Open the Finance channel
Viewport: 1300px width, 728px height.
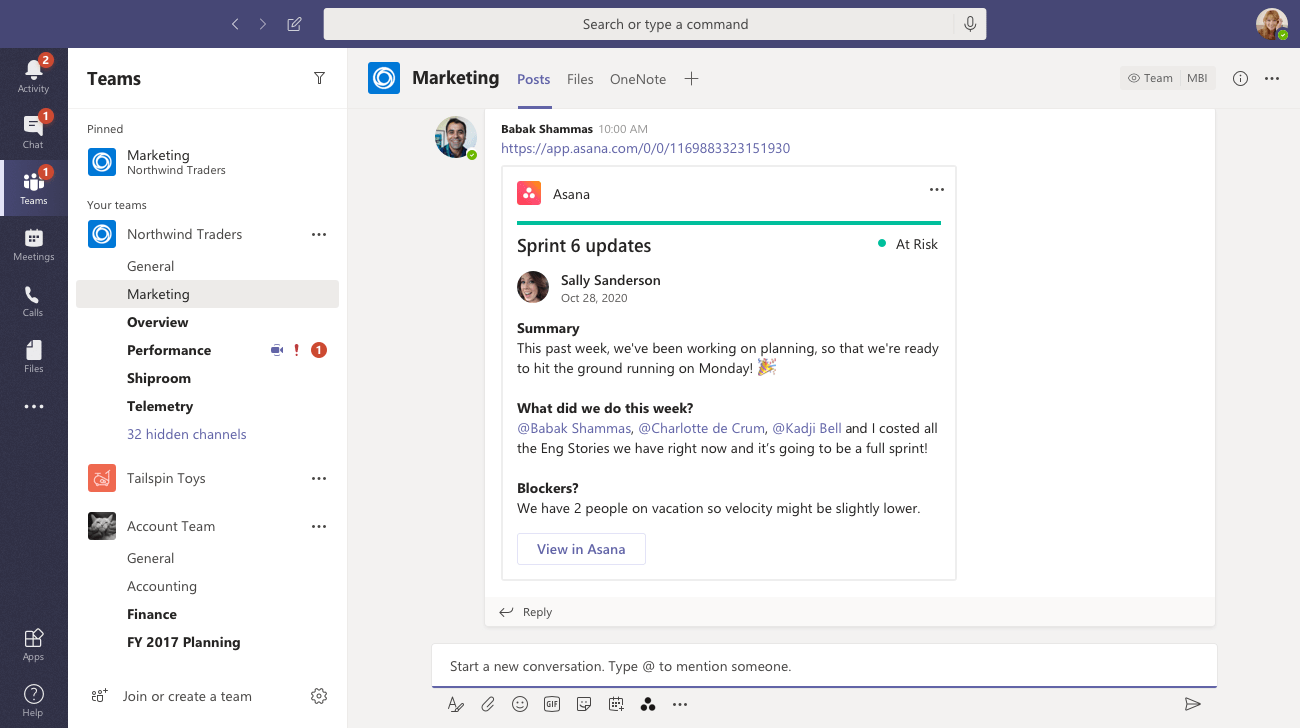[x=152, y=614]
